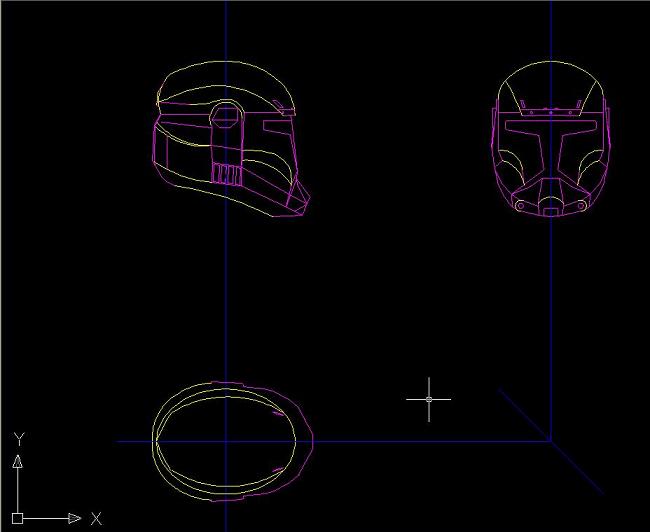Select the front-view helmet wireframe drawing
Image resolution: width=650 pixels, height=532 pixels.
click(551, 139)
